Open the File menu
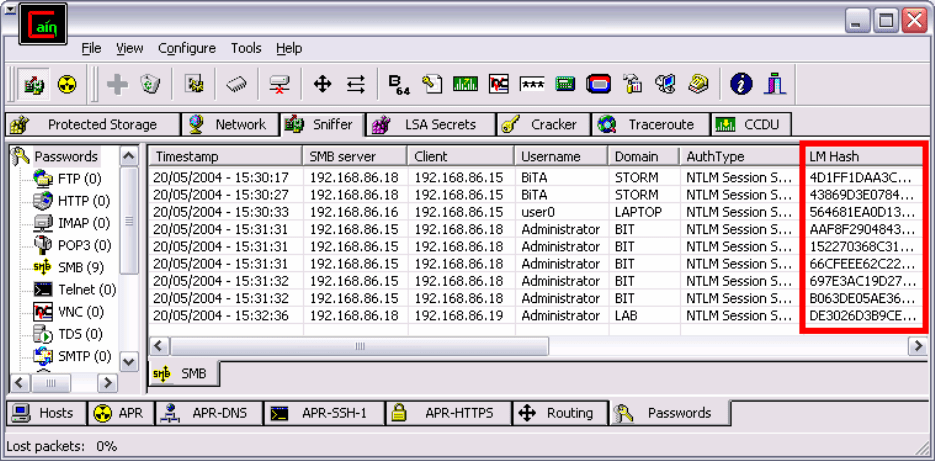 [x=91, y=48]
